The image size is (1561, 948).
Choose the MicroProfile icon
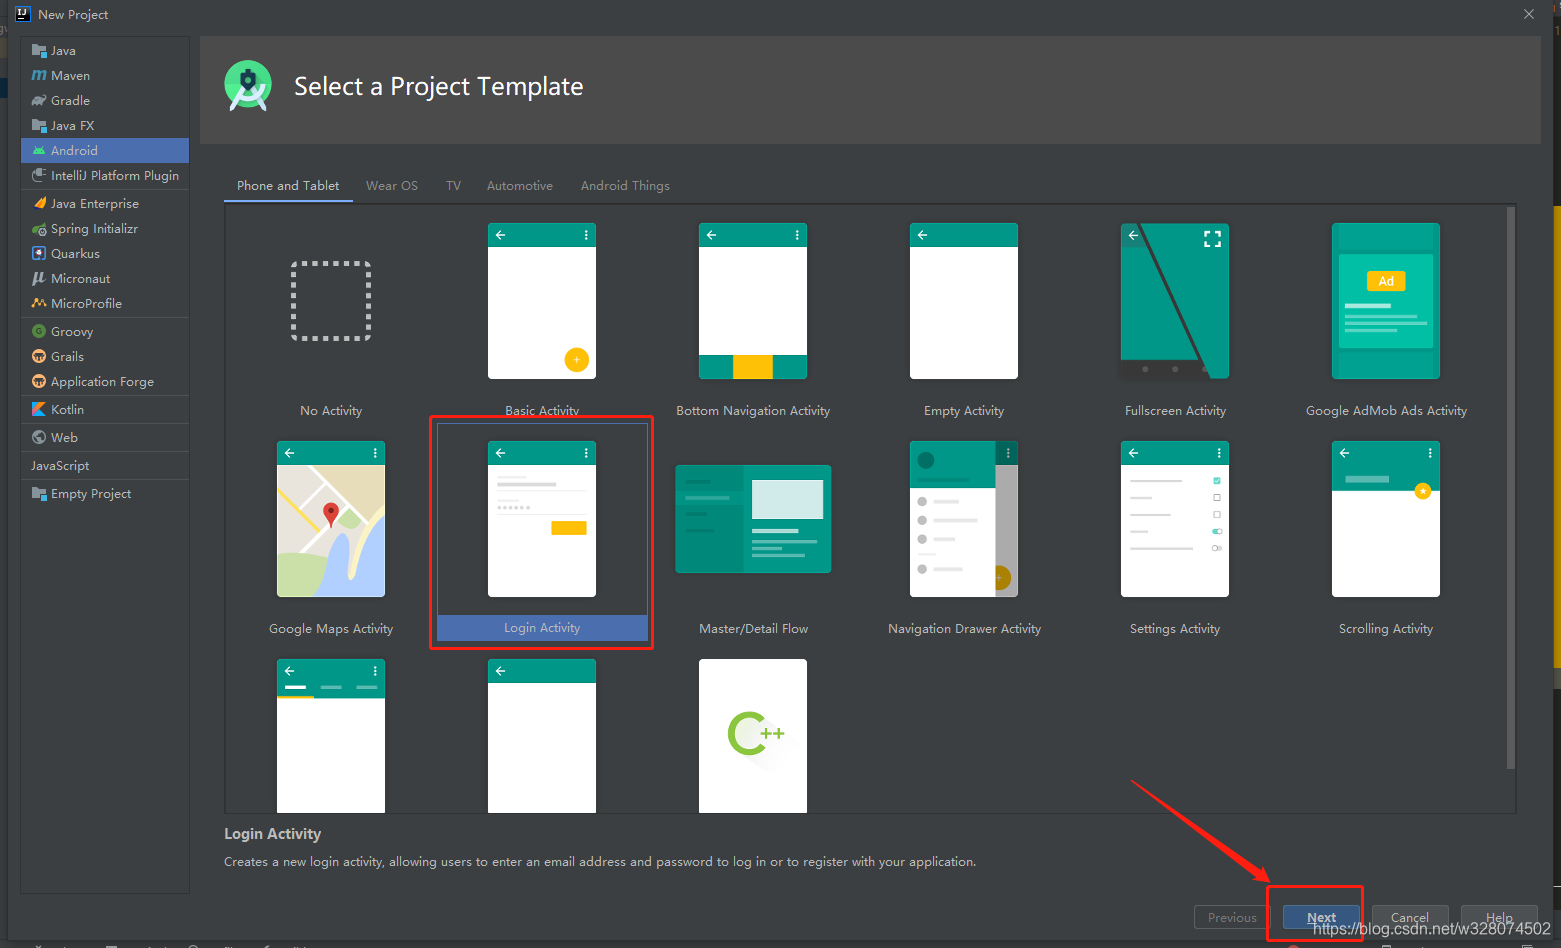click(39, 304)
